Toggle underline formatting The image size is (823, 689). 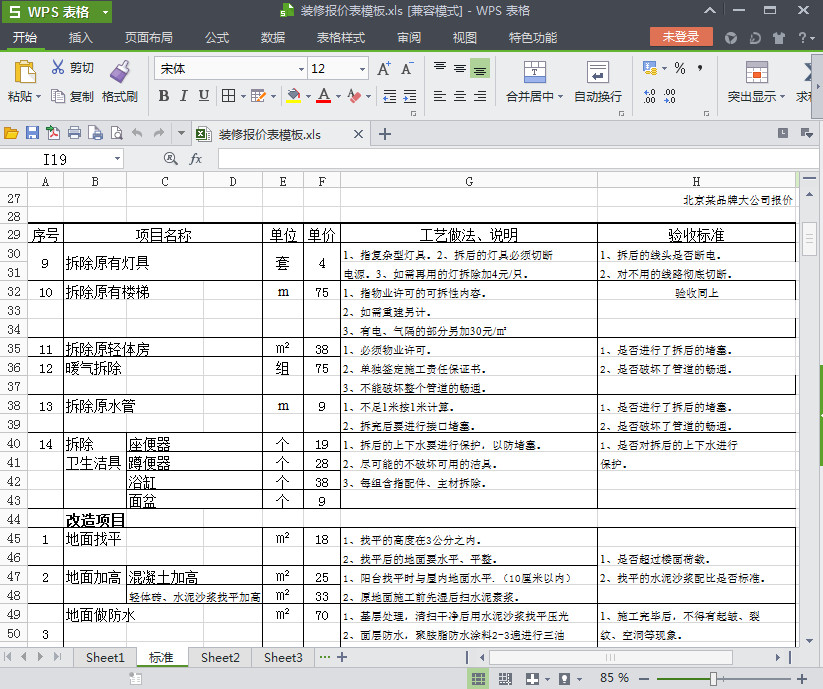coord(204,96)
